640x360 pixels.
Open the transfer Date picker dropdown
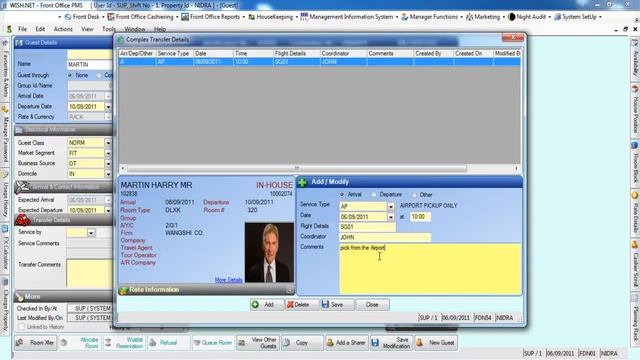[391, 217]
